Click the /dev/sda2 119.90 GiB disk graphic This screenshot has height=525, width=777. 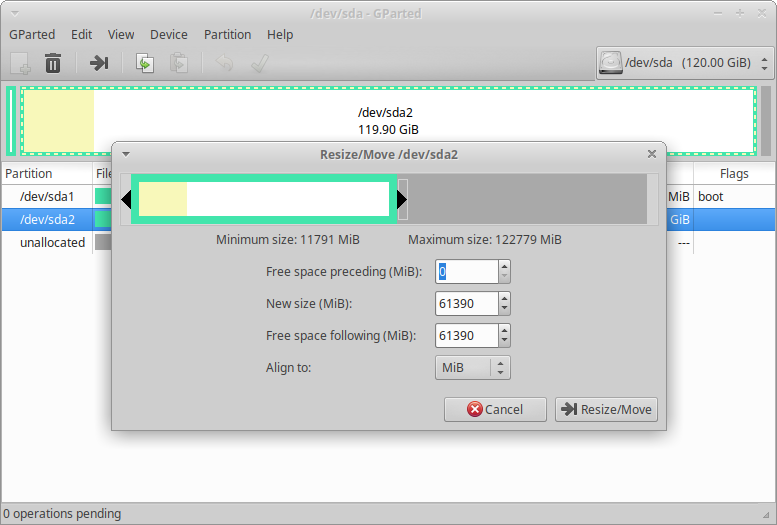point(388,121)
